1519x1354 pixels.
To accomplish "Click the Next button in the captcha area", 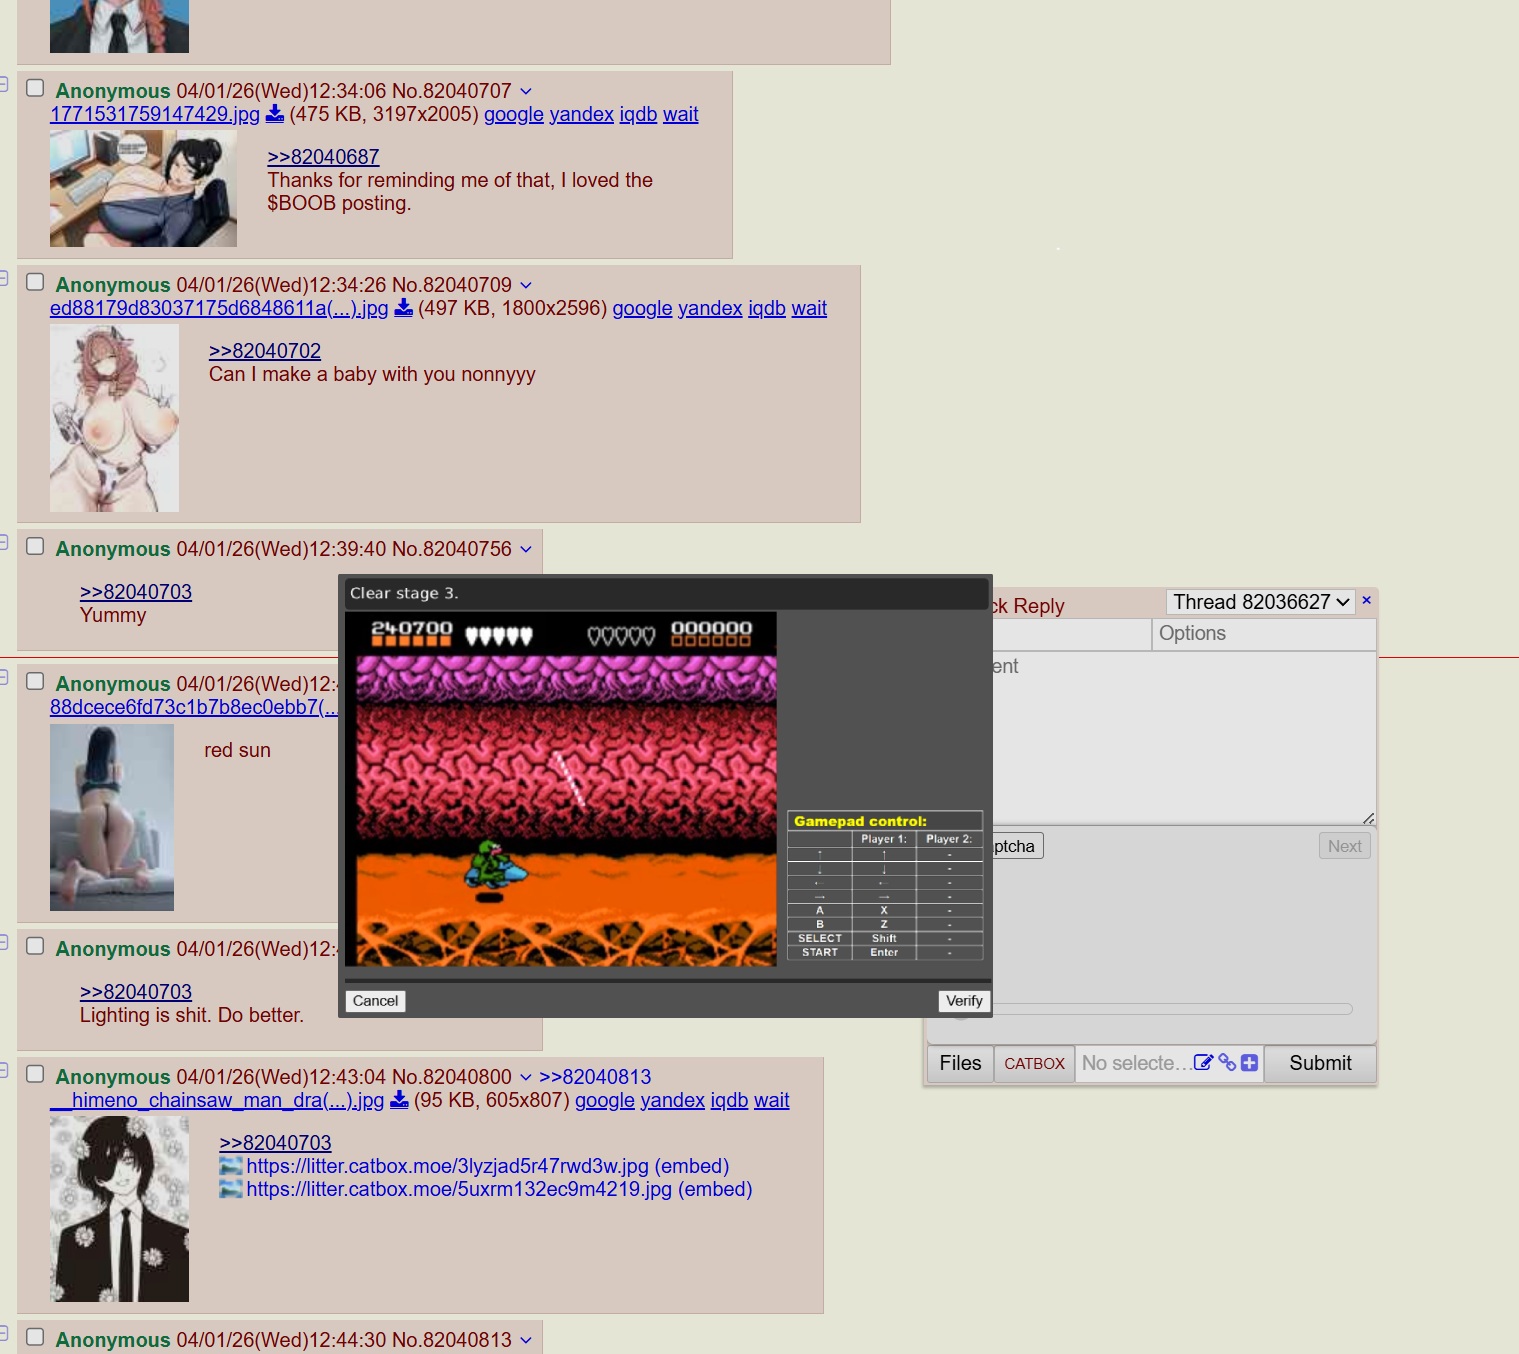I will [1345, 846].
